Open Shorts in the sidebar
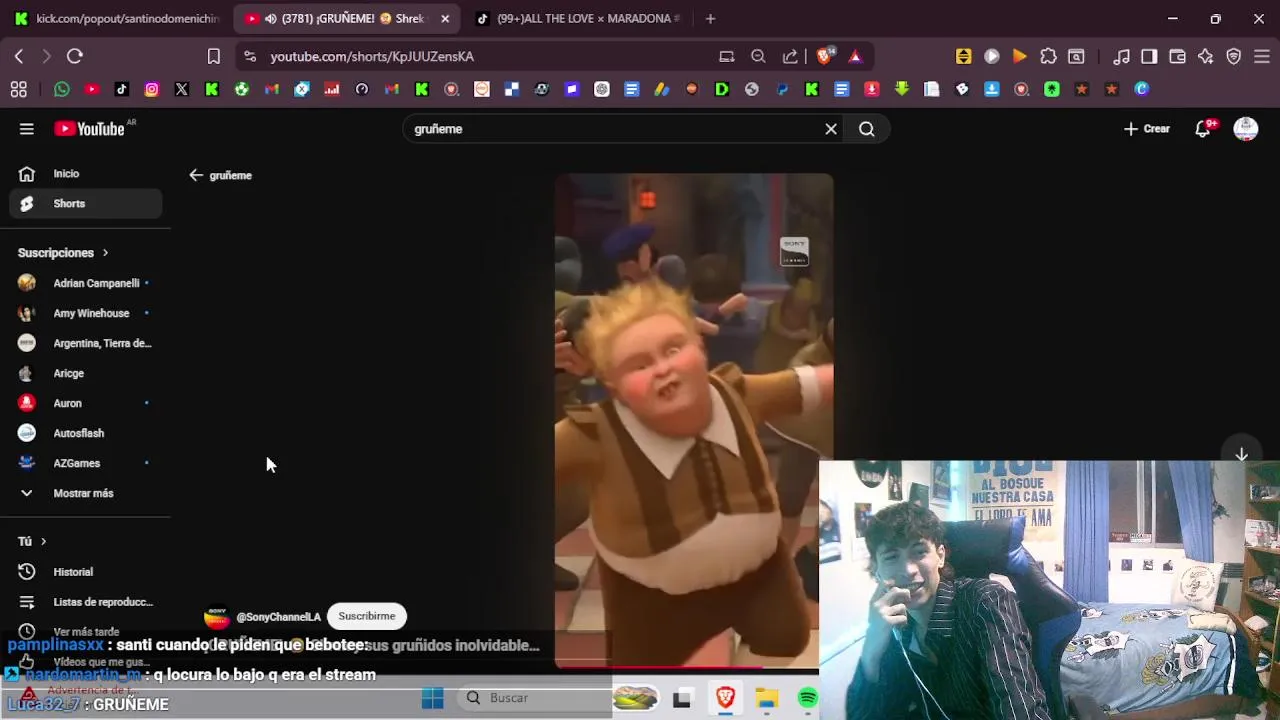Viewport: 1280px width, 720px height. point(86,204)
